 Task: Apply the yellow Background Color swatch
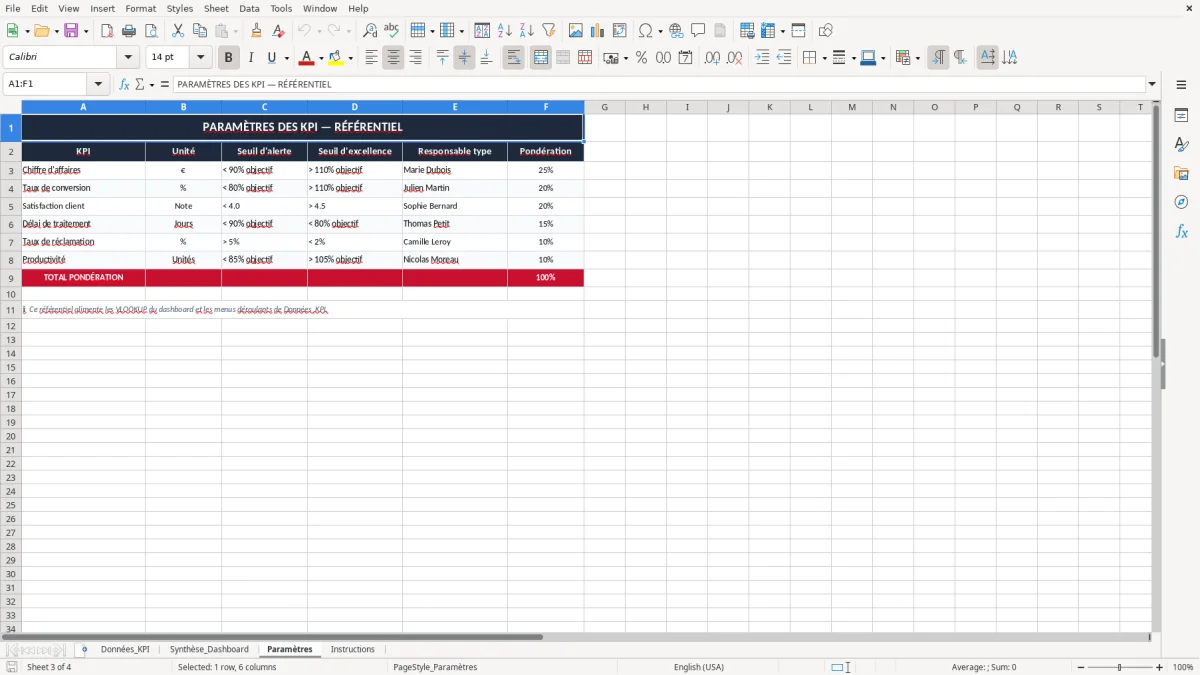point(336,58)
